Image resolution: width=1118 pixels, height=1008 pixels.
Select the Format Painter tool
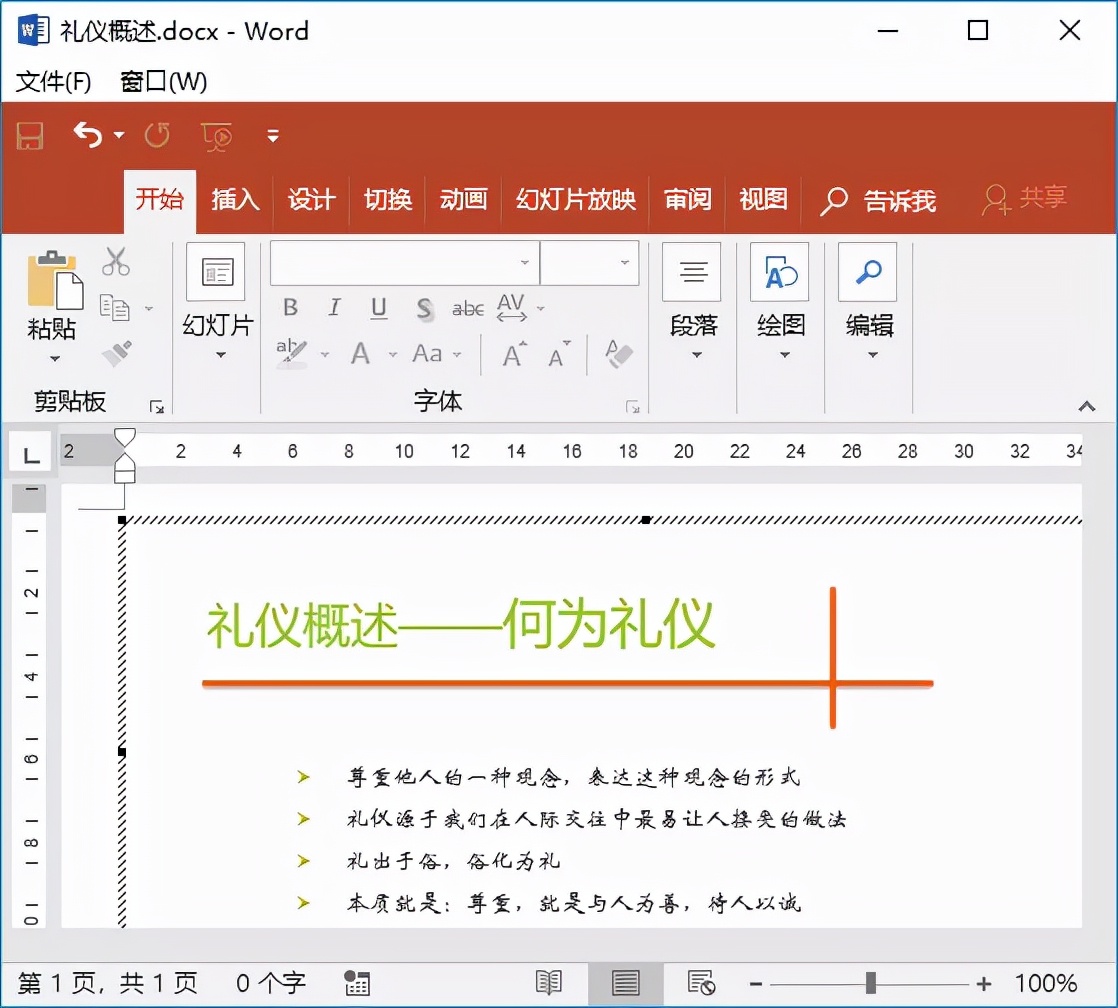click(x=114, y=351)
